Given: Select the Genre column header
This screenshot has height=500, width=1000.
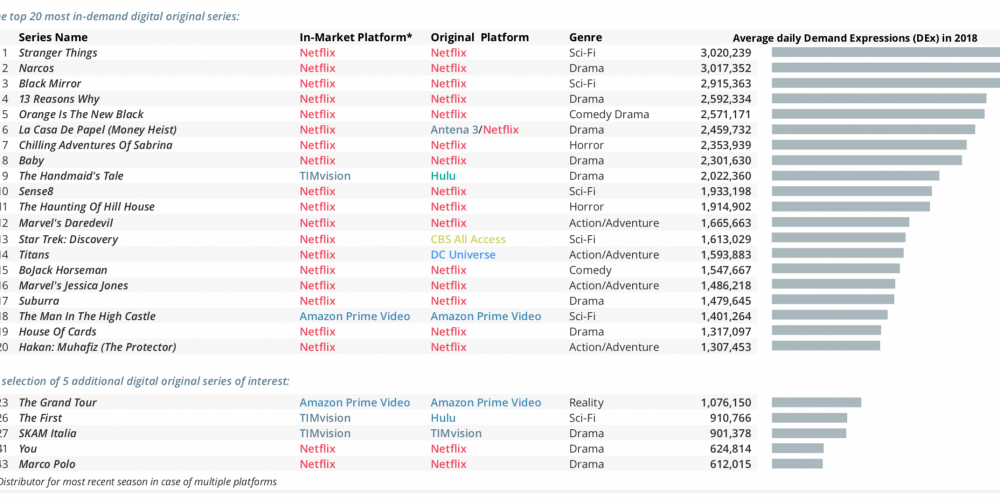Looking at the screenshot, I should [x=585, y=38].
